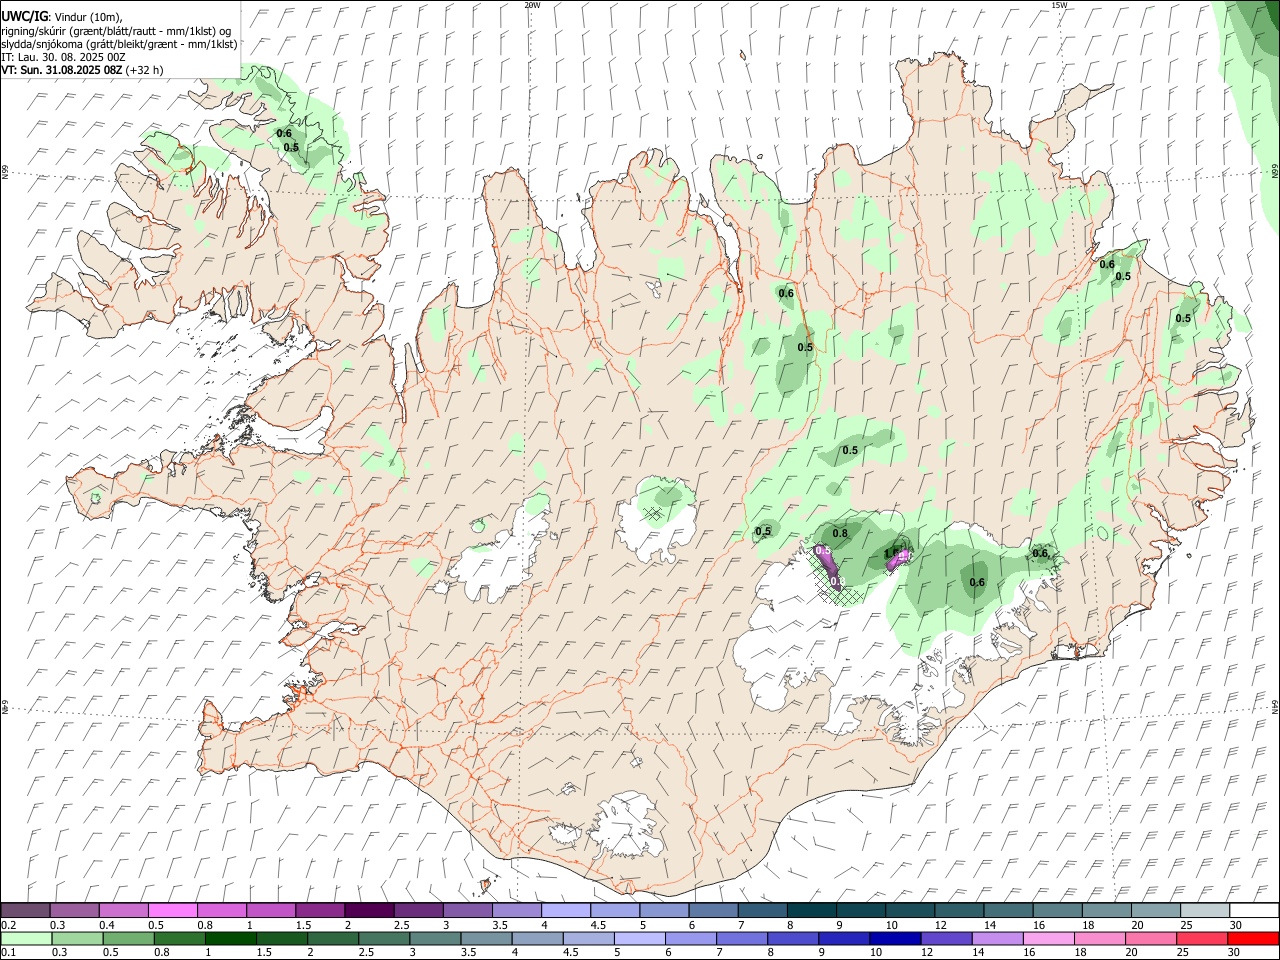Pick the periwinkle 6–7 lower scale swatch
Screen dimensions: 1280x960
point(690,938)
